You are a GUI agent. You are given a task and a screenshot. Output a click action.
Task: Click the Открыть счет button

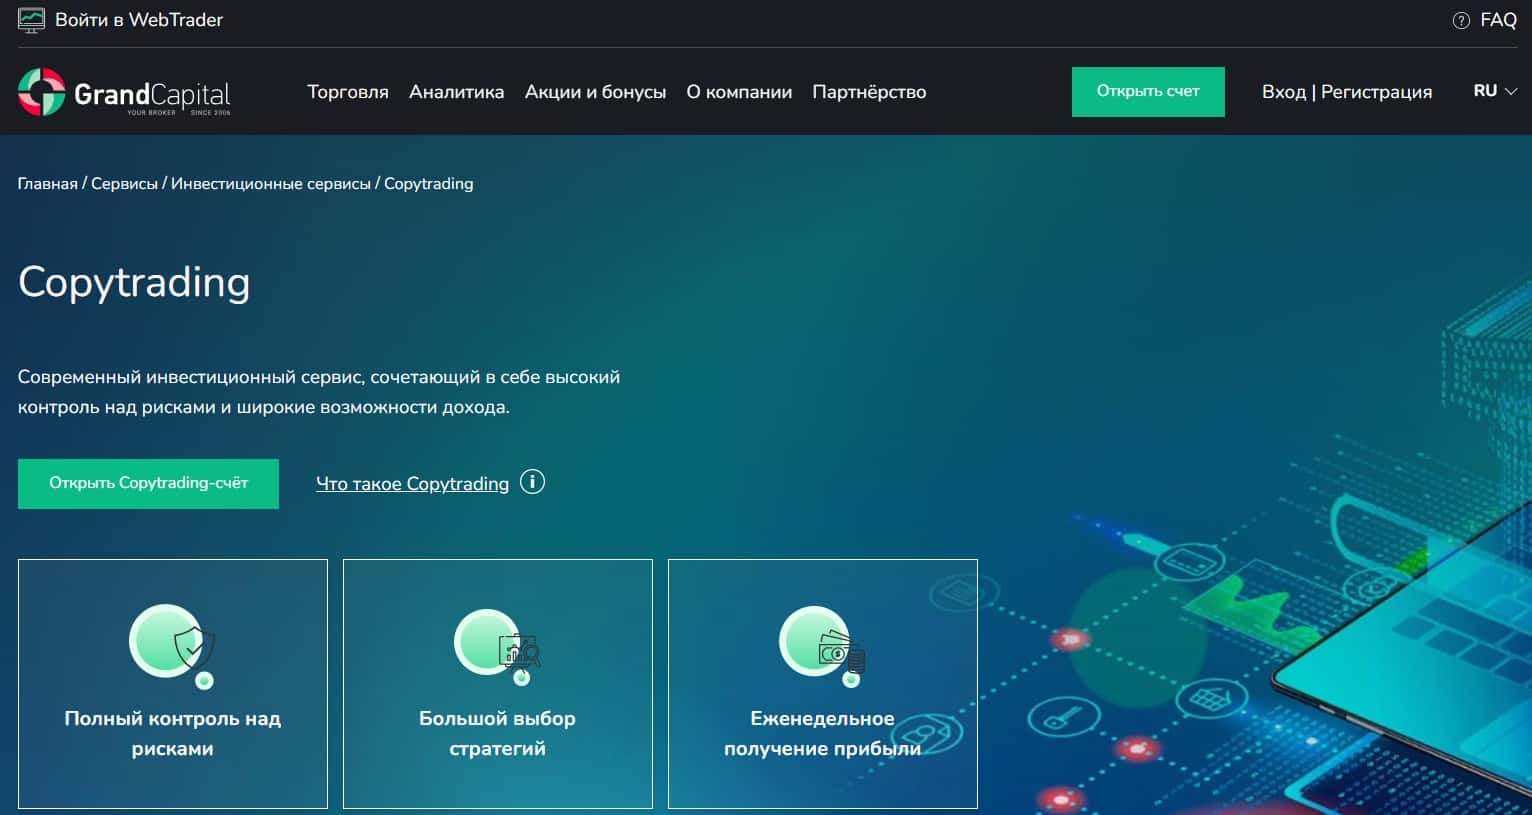[1148, 92]
